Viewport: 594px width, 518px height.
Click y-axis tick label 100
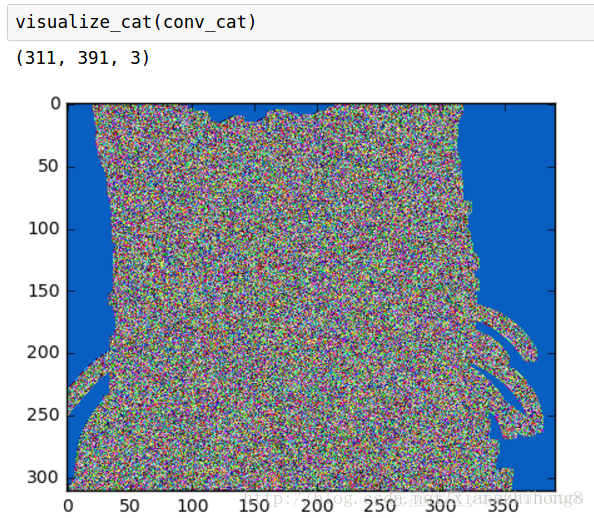44,228
